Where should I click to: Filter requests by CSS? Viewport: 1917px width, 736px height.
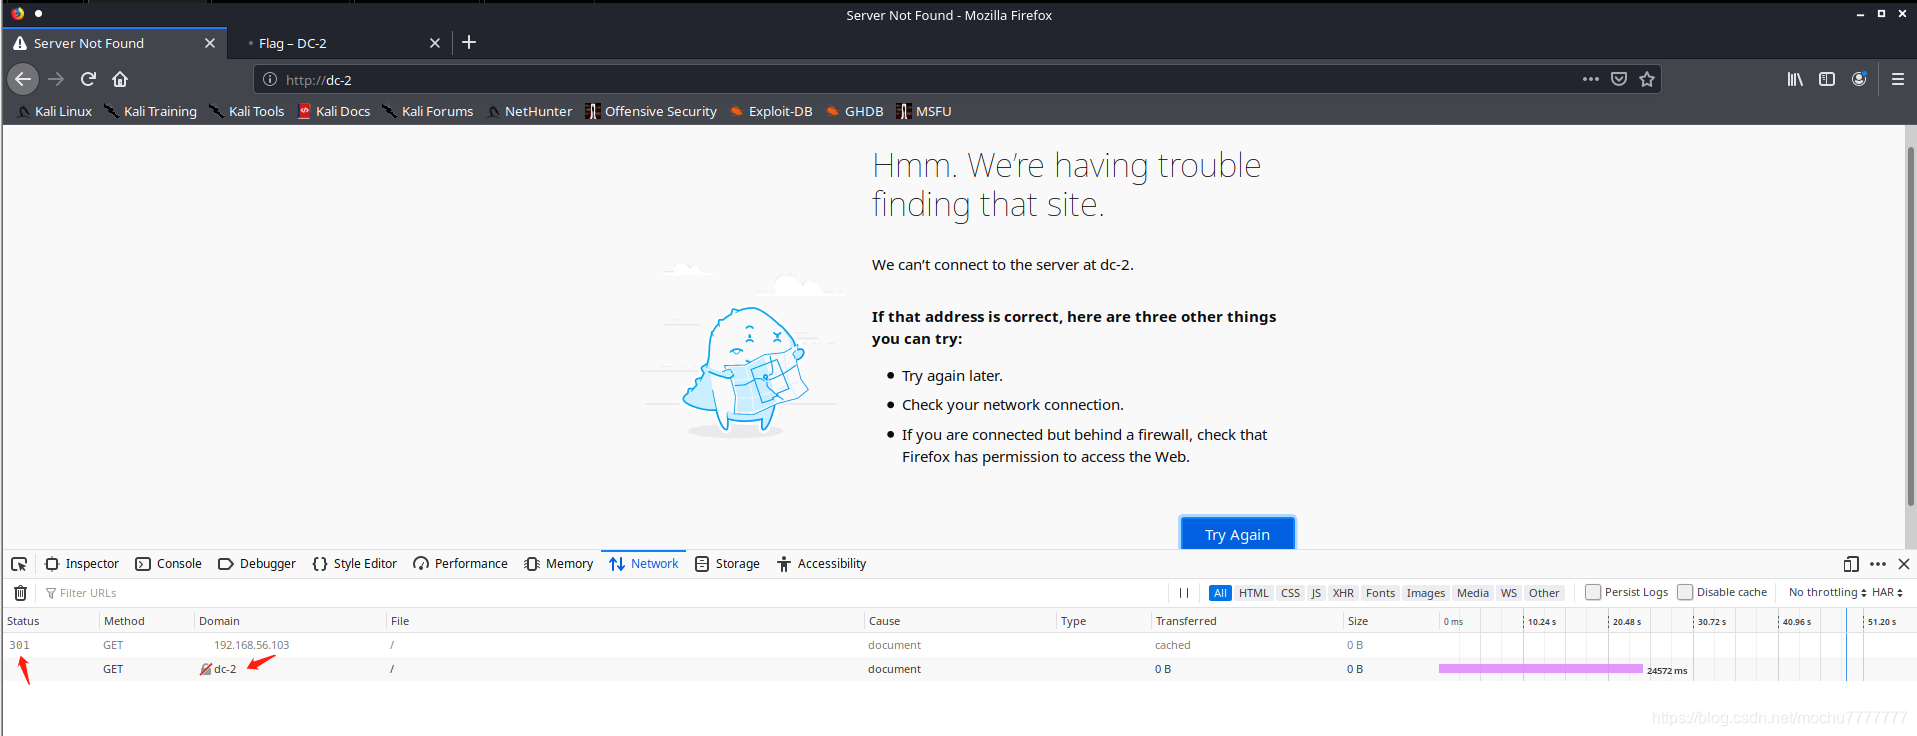1291,593
